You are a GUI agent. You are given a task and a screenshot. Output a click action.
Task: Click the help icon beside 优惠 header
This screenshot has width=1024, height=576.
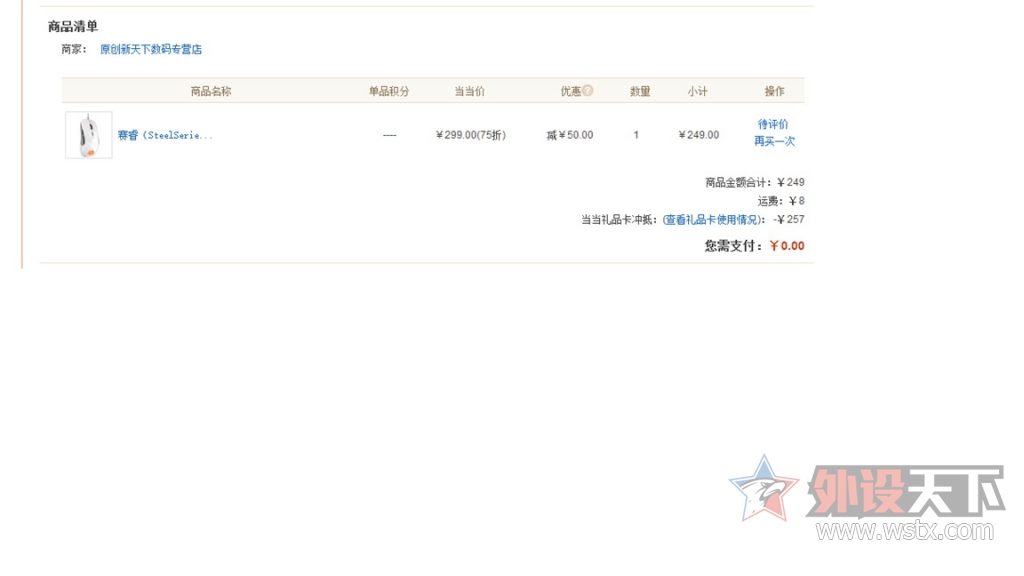[588, 91]
